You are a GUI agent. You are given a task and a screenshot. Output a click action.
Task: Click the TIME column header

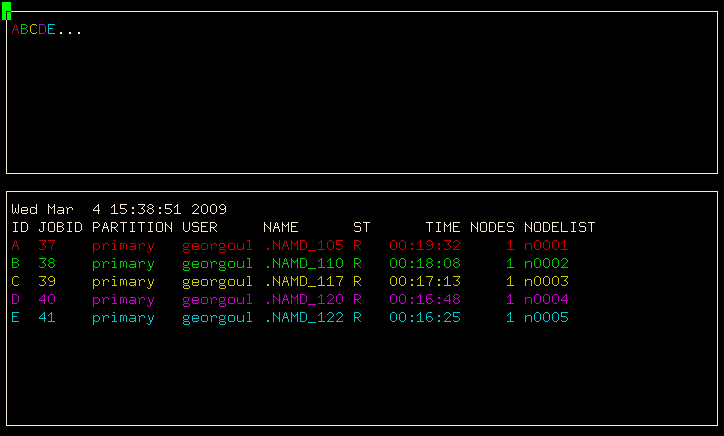[x=443, y=228]
